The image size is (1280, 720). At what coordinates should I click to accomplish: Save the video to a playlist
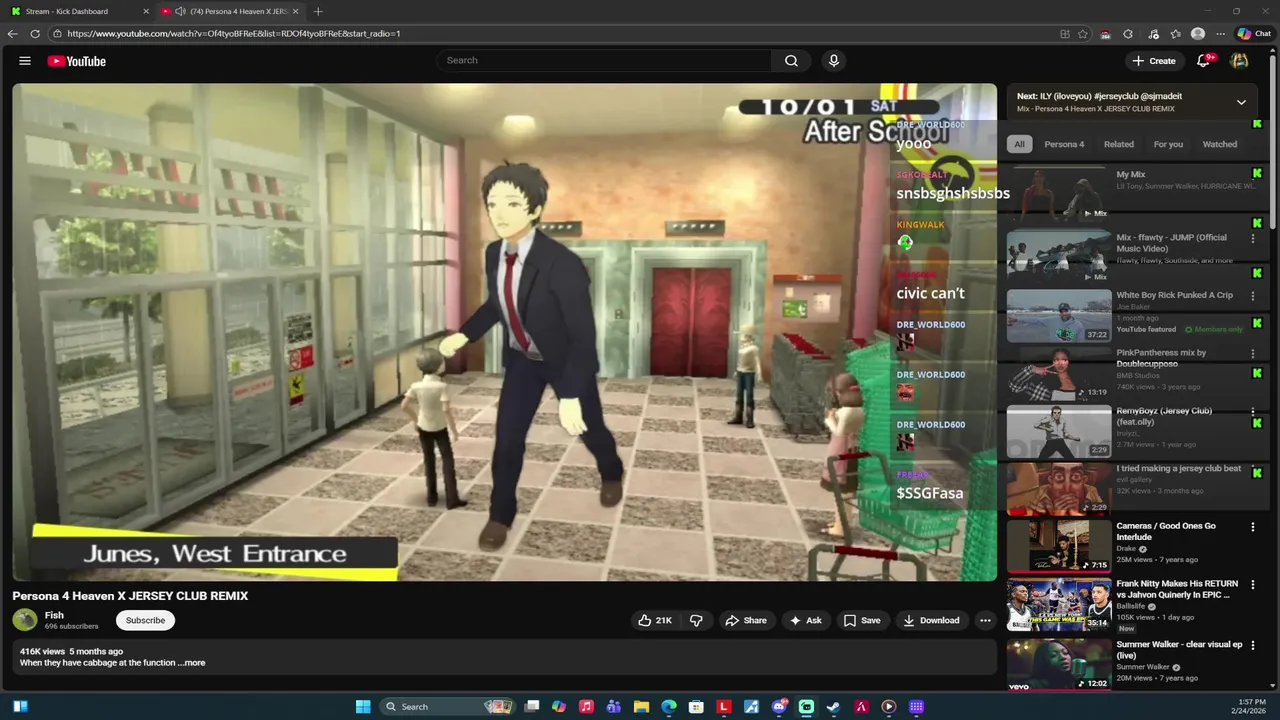point(862,620)
